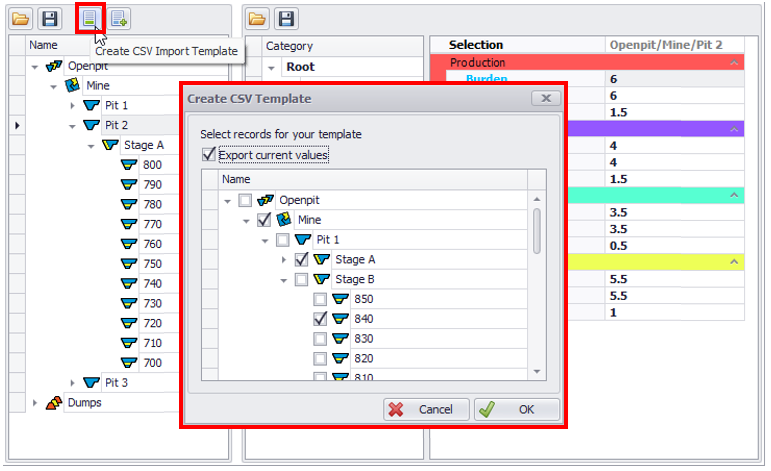Image resolution: width=771 pixels, height=471 pixels.
Task: Check the 830 bench checkbox
Action: point(320,339)
